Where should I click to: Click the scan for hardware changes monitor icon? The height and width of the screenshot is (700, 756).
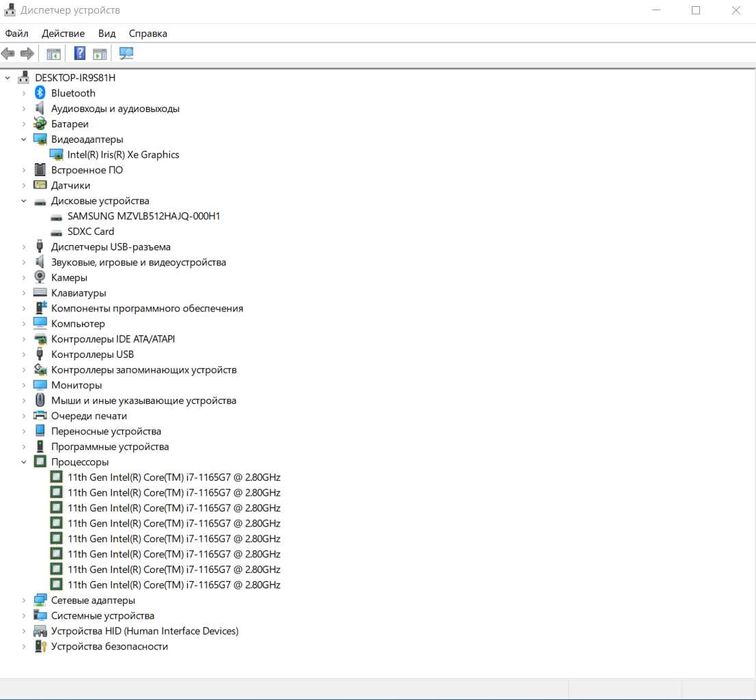pyautogui.click(x=126, y=53)
